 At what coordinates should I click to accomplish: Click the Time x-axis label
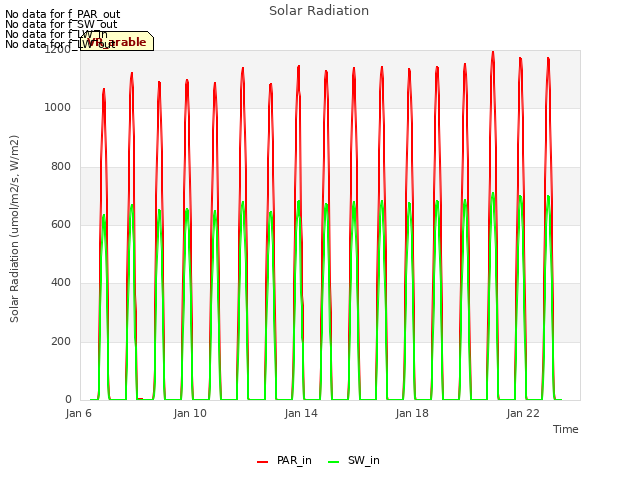pos(565,429)
